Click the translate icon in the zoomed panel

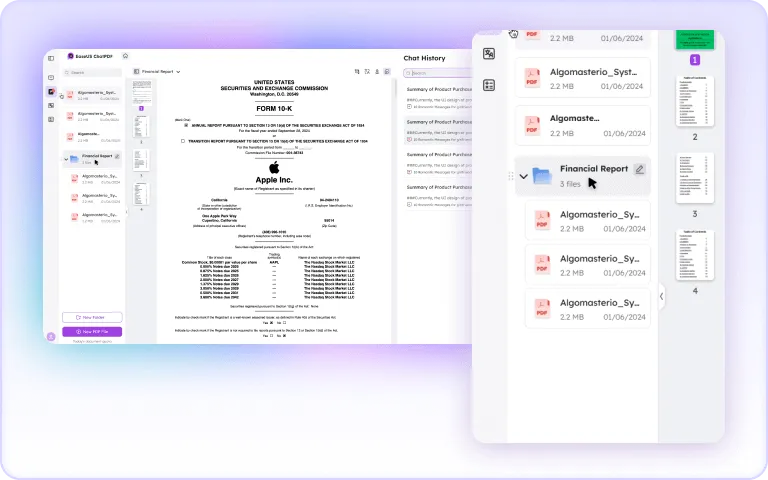tap(489, 54)
